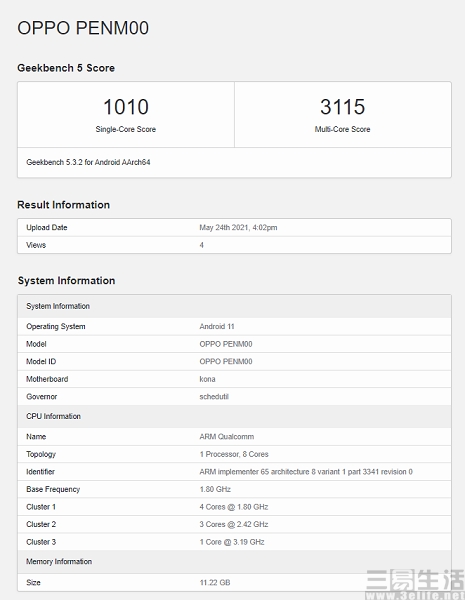Click the Model value OPPO PENM00
Image resolution: width=465 pixels, height=600 pixels.
tap(226, 344)
